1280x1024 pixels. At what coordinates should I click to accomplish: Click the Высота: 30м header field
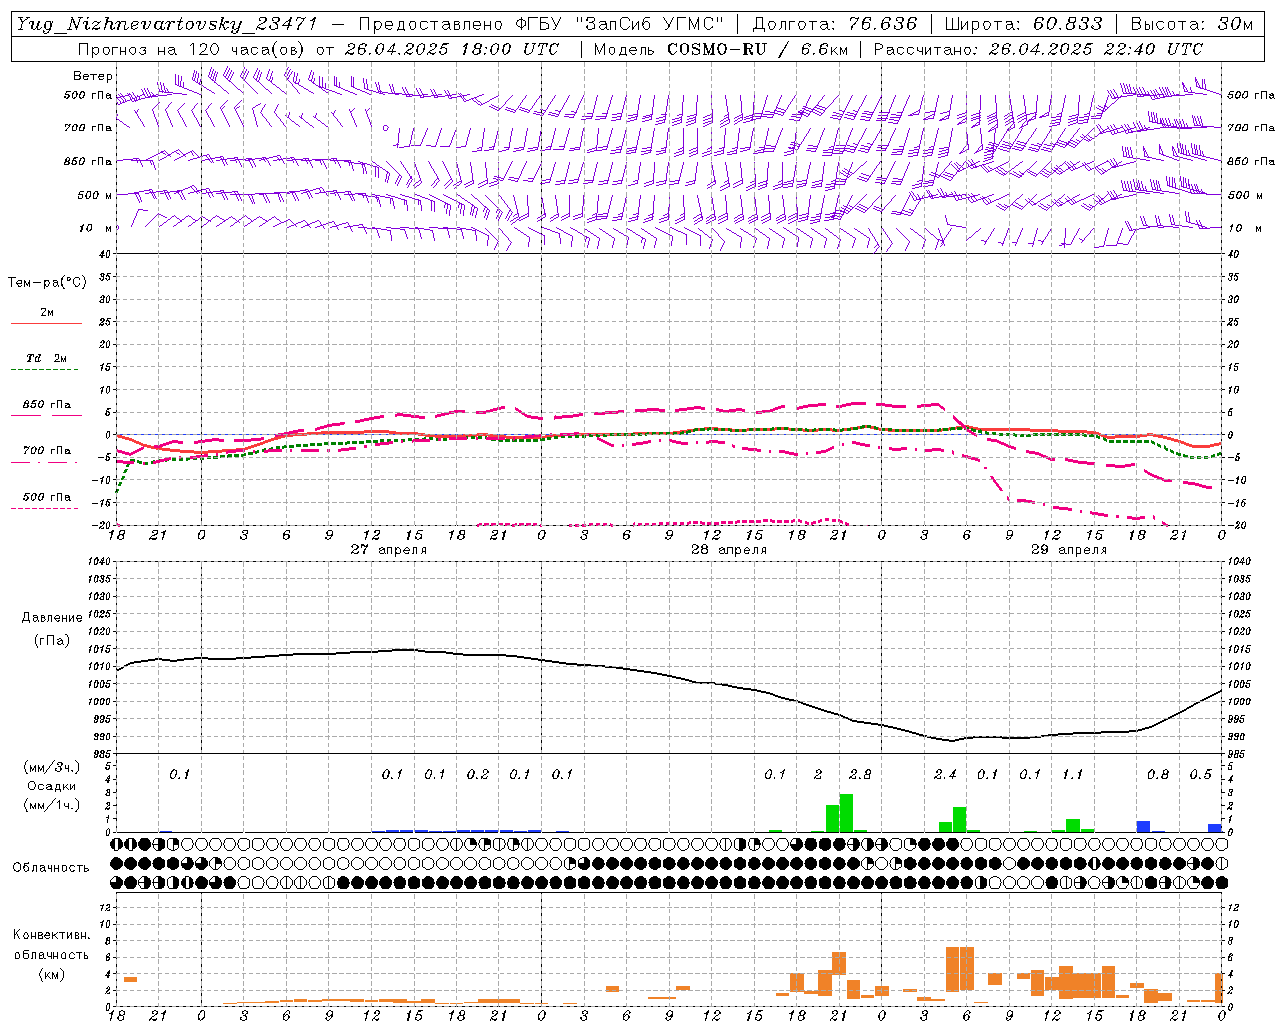(1191, 24)
